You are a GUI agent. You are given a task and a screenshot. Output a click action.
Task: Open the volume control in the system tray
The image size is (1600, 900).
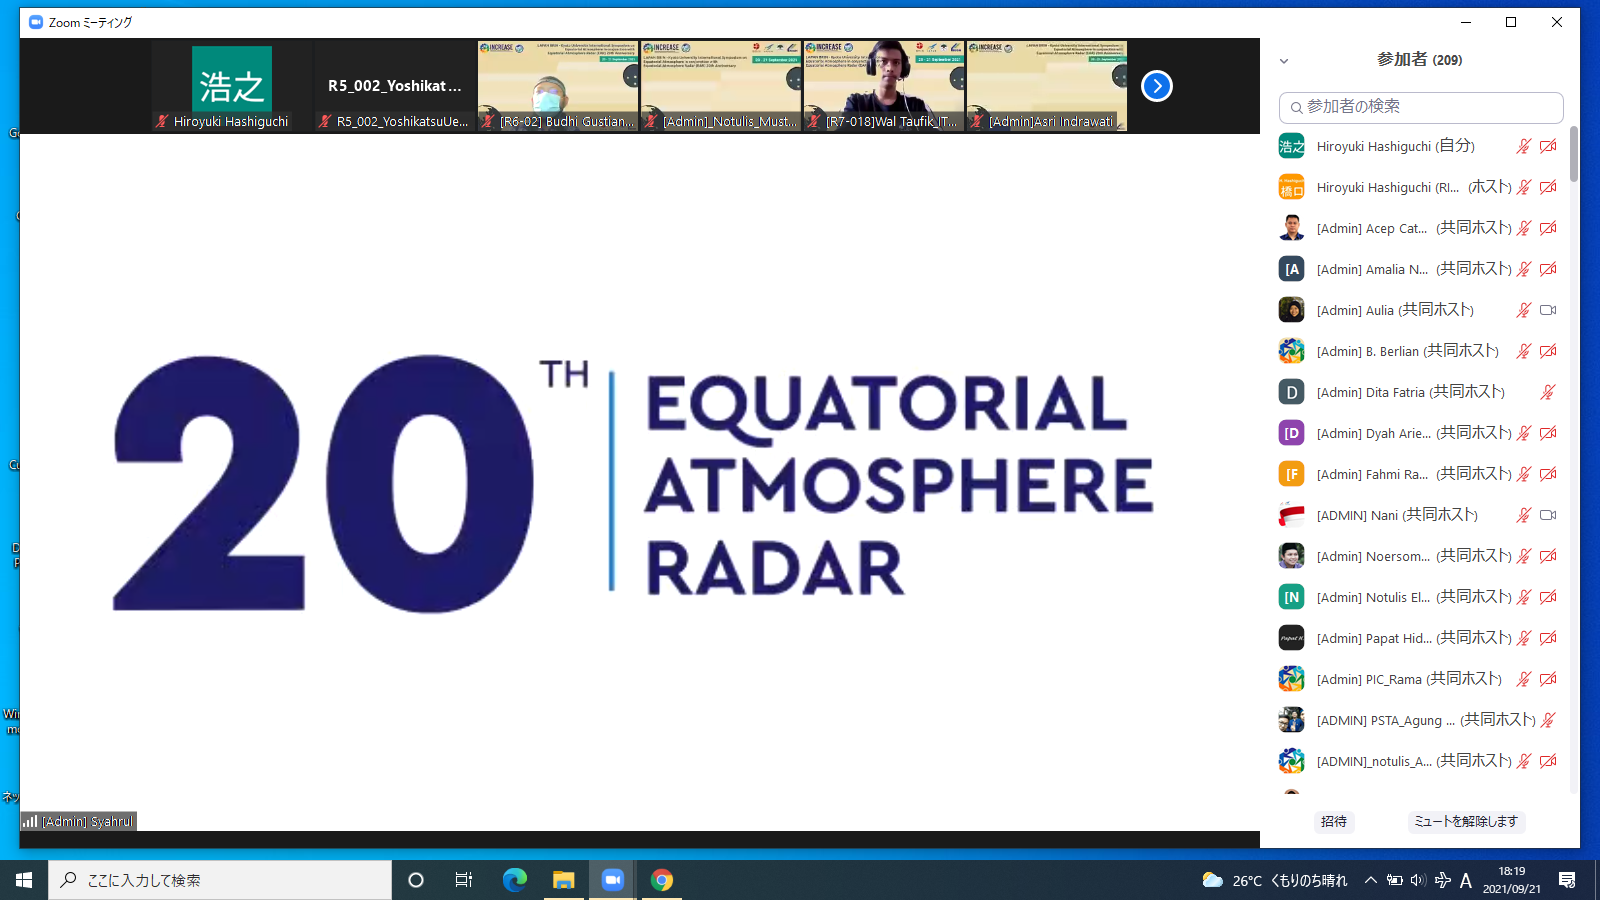click(x=1418, y=880)
